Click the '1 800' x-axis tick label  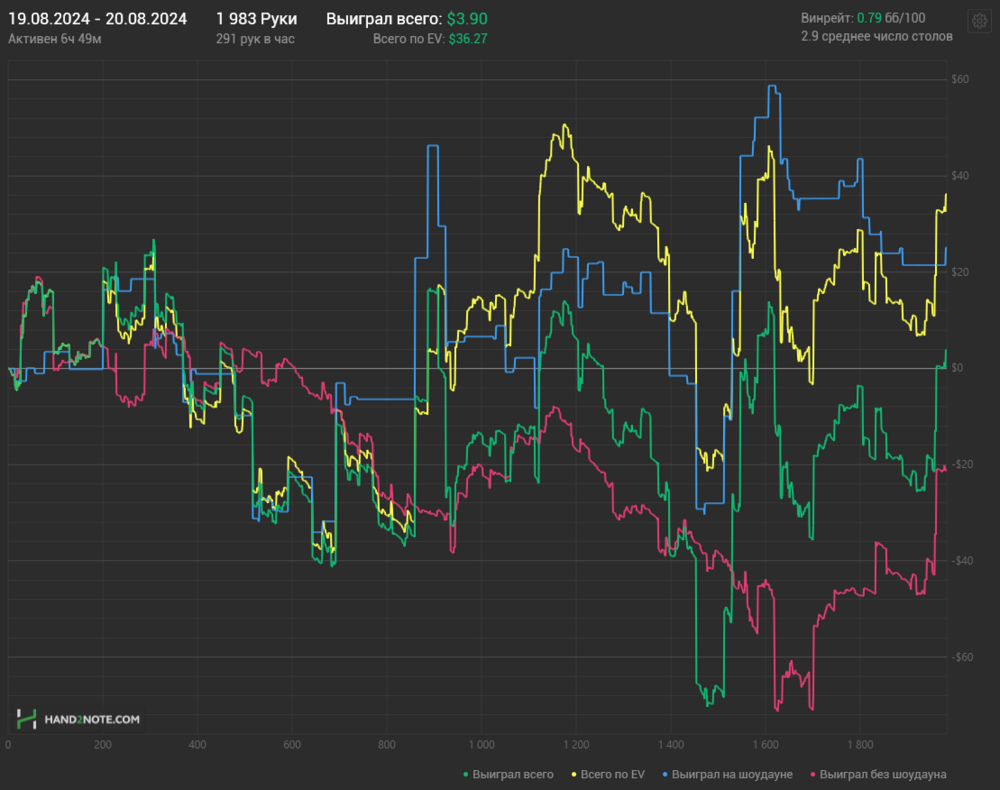click(x=860, y=745)
